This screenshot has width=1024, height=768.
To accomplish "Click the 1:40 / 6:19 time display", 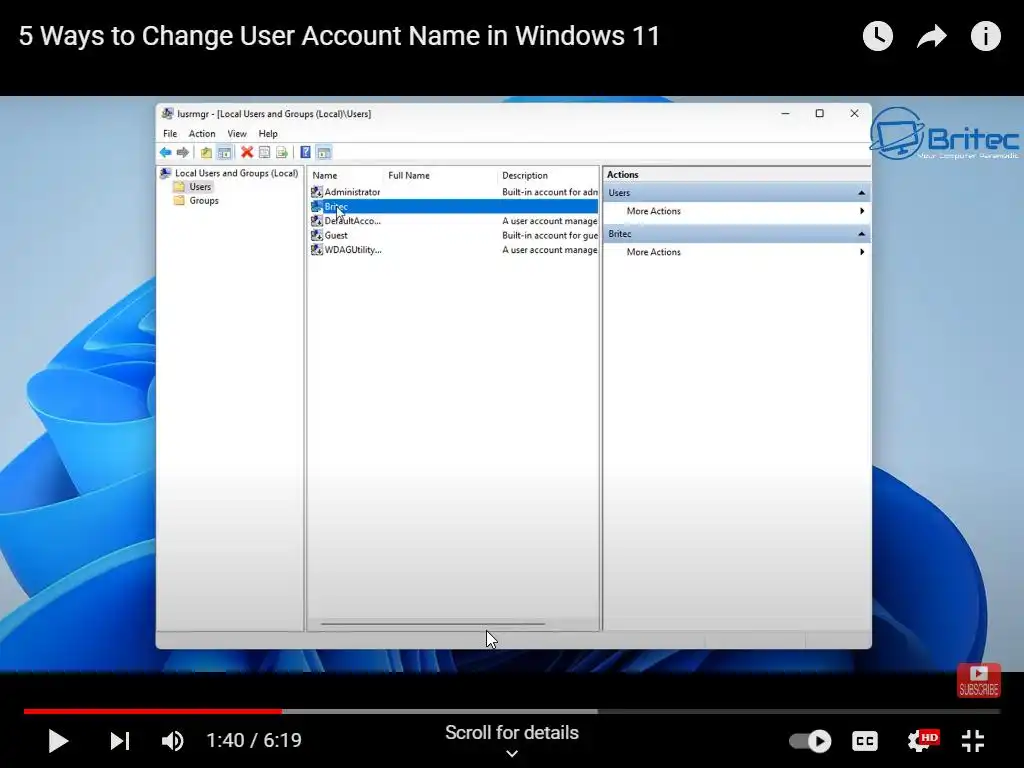I will (x=253, y=741).
